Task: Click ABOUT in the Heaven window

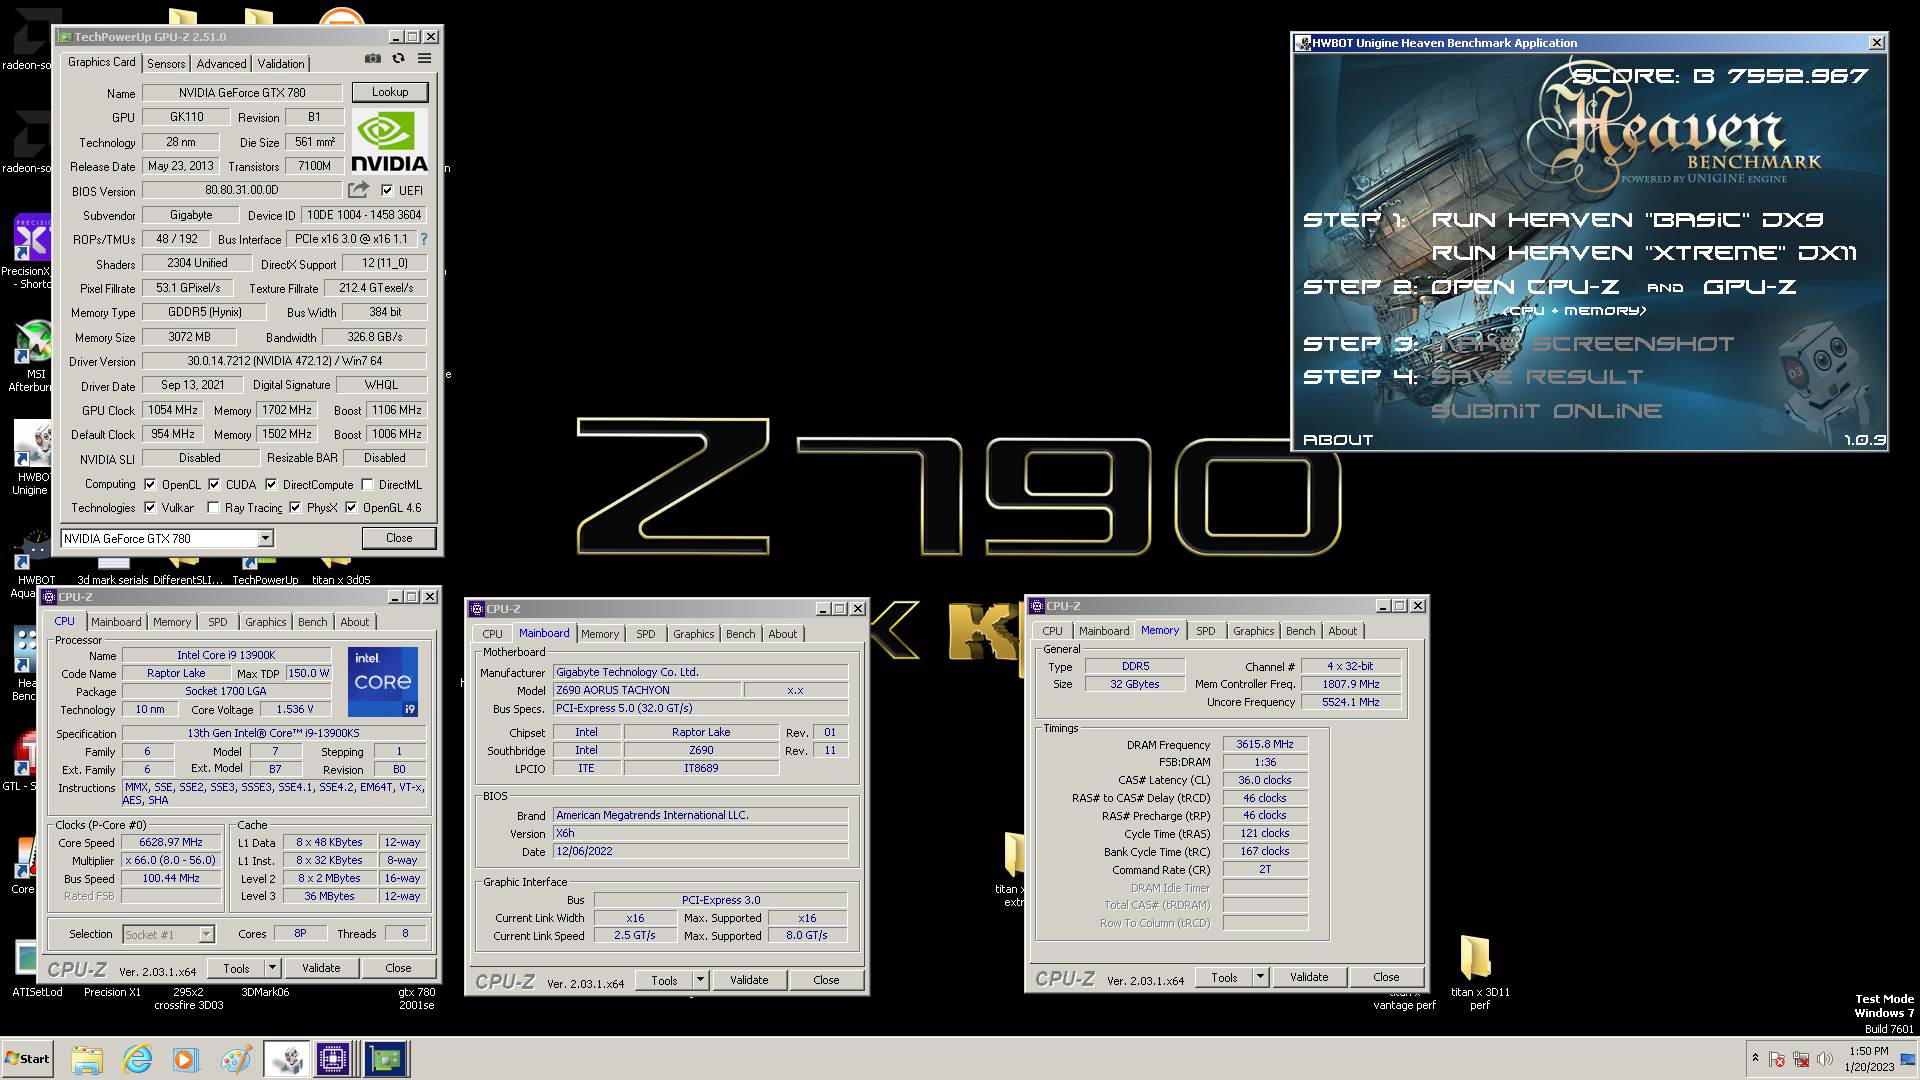Action: 1338,440
